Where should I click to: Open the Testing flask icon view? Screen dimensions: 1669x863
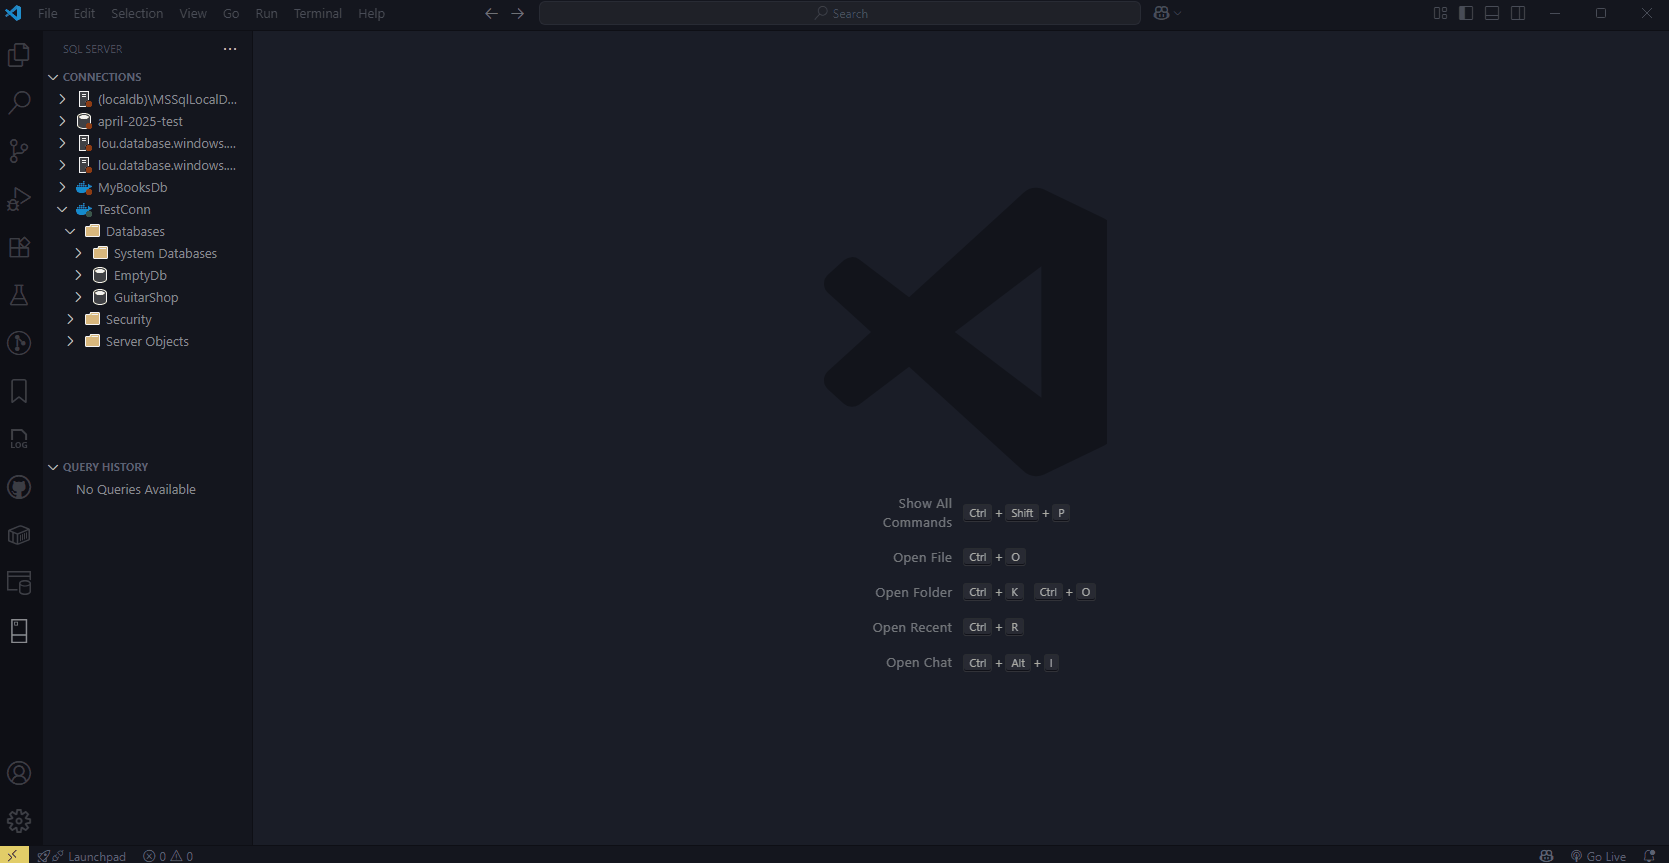click(x=19, y=295)
